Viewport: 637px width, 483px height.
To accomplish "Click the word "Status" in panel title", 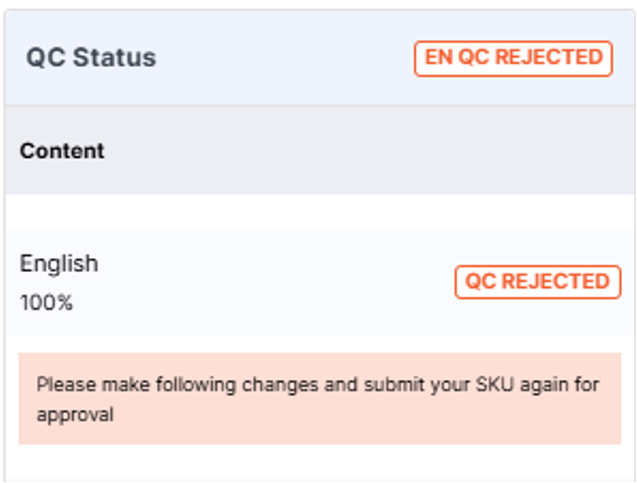I will (115, 57).
